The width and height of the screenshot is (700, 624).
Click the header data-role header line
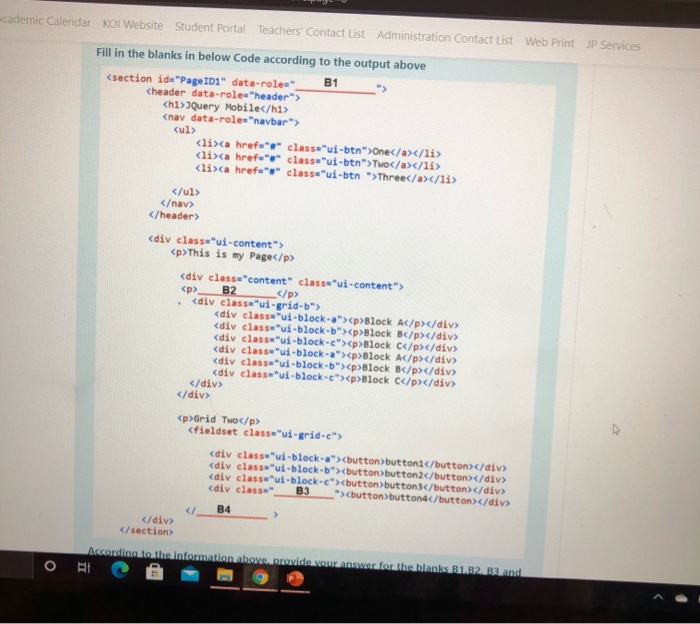(223, 94)
